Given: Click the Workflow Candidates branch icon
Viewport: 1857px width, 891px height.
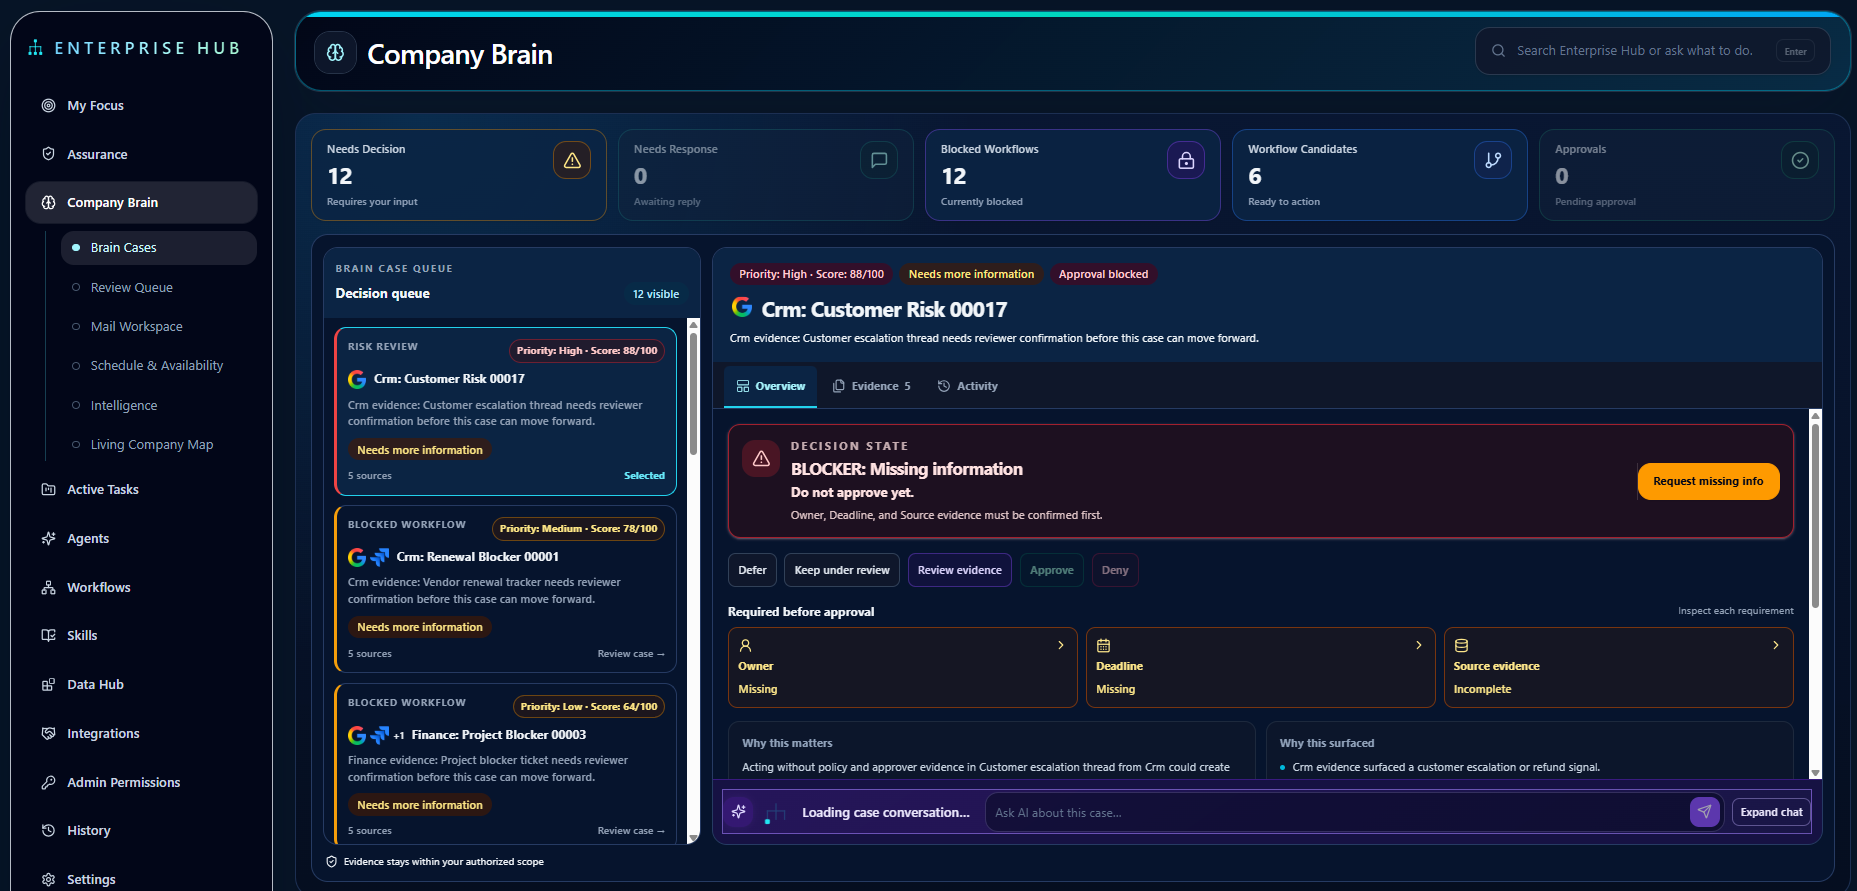Looking at the screenshot, I should pos(1493,160).
